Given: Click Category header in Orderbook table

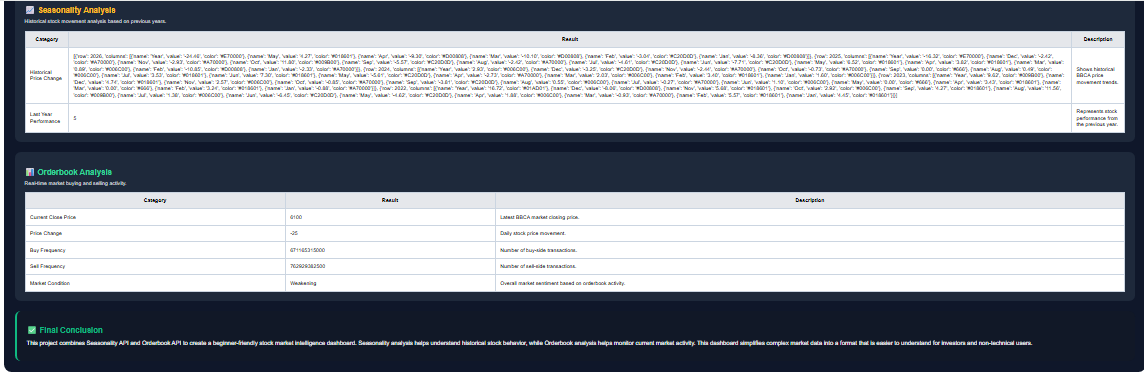Looking at the screenshot, I should 155,199.
